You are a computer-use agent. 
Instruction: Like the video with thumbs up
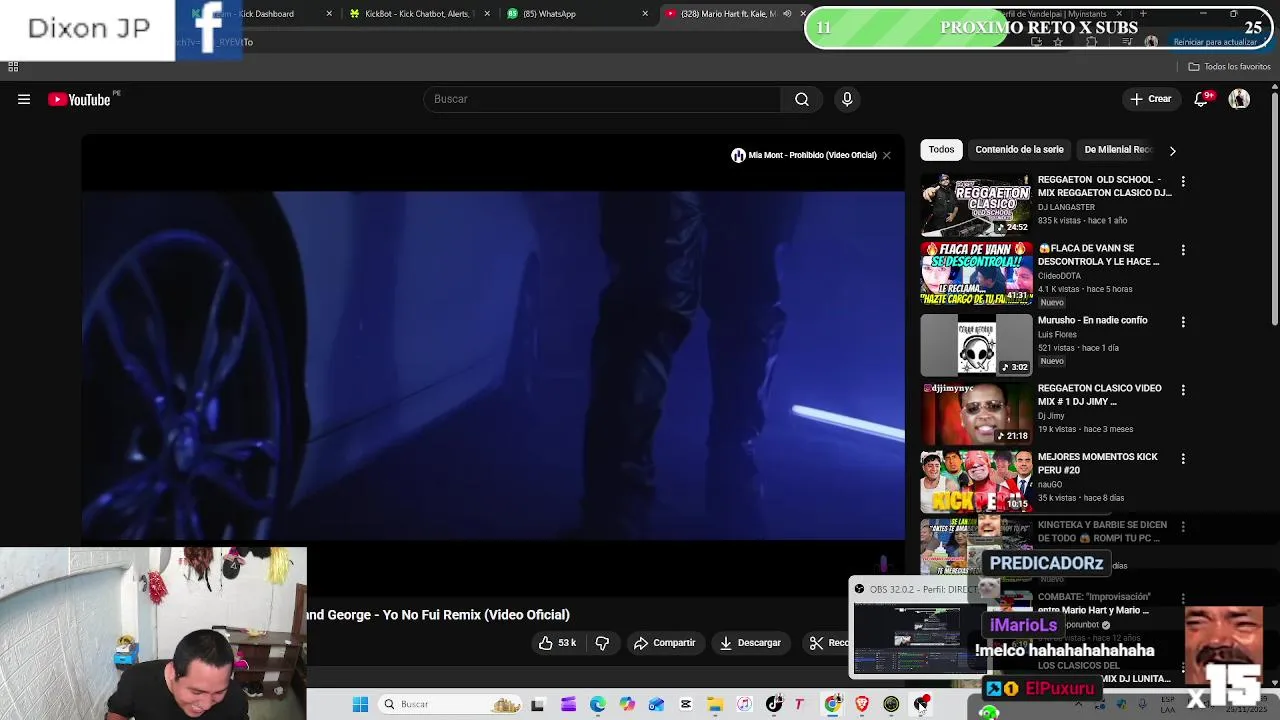coord(558,643)
